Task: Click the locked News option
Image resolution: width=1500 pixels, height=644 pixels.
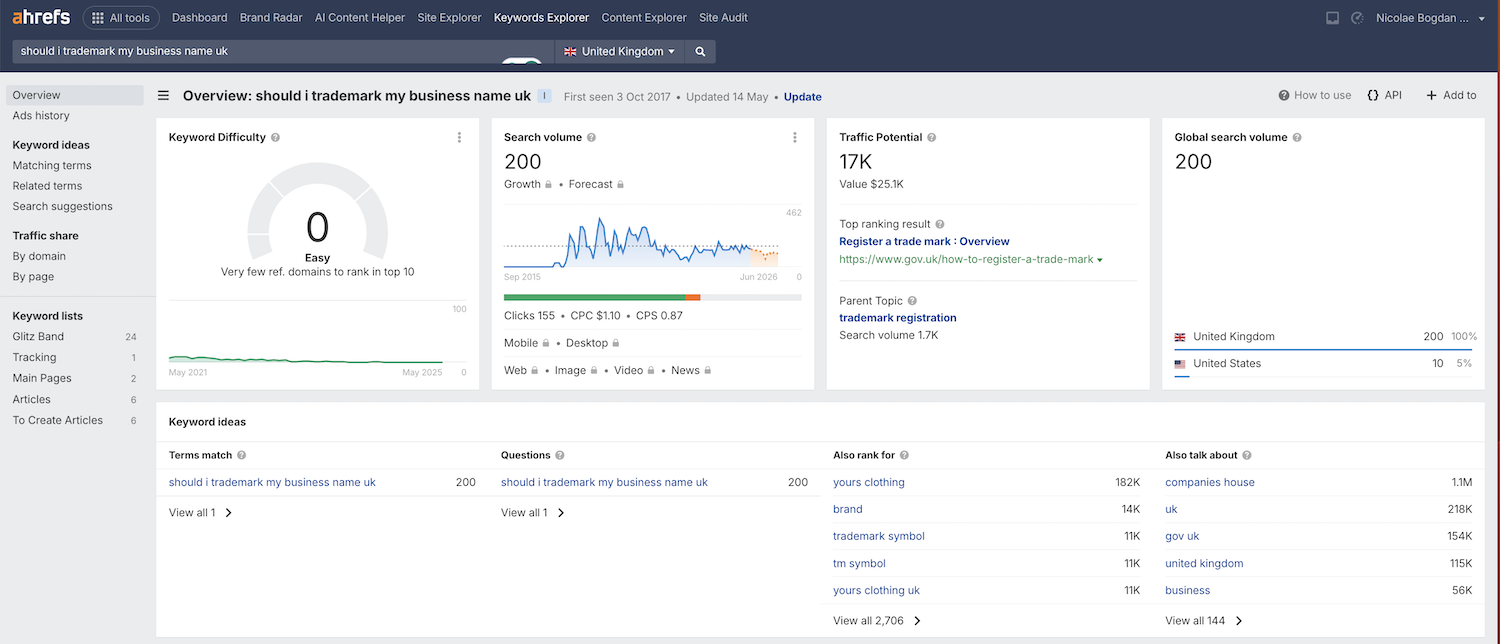Action: (x=691, y=370)
